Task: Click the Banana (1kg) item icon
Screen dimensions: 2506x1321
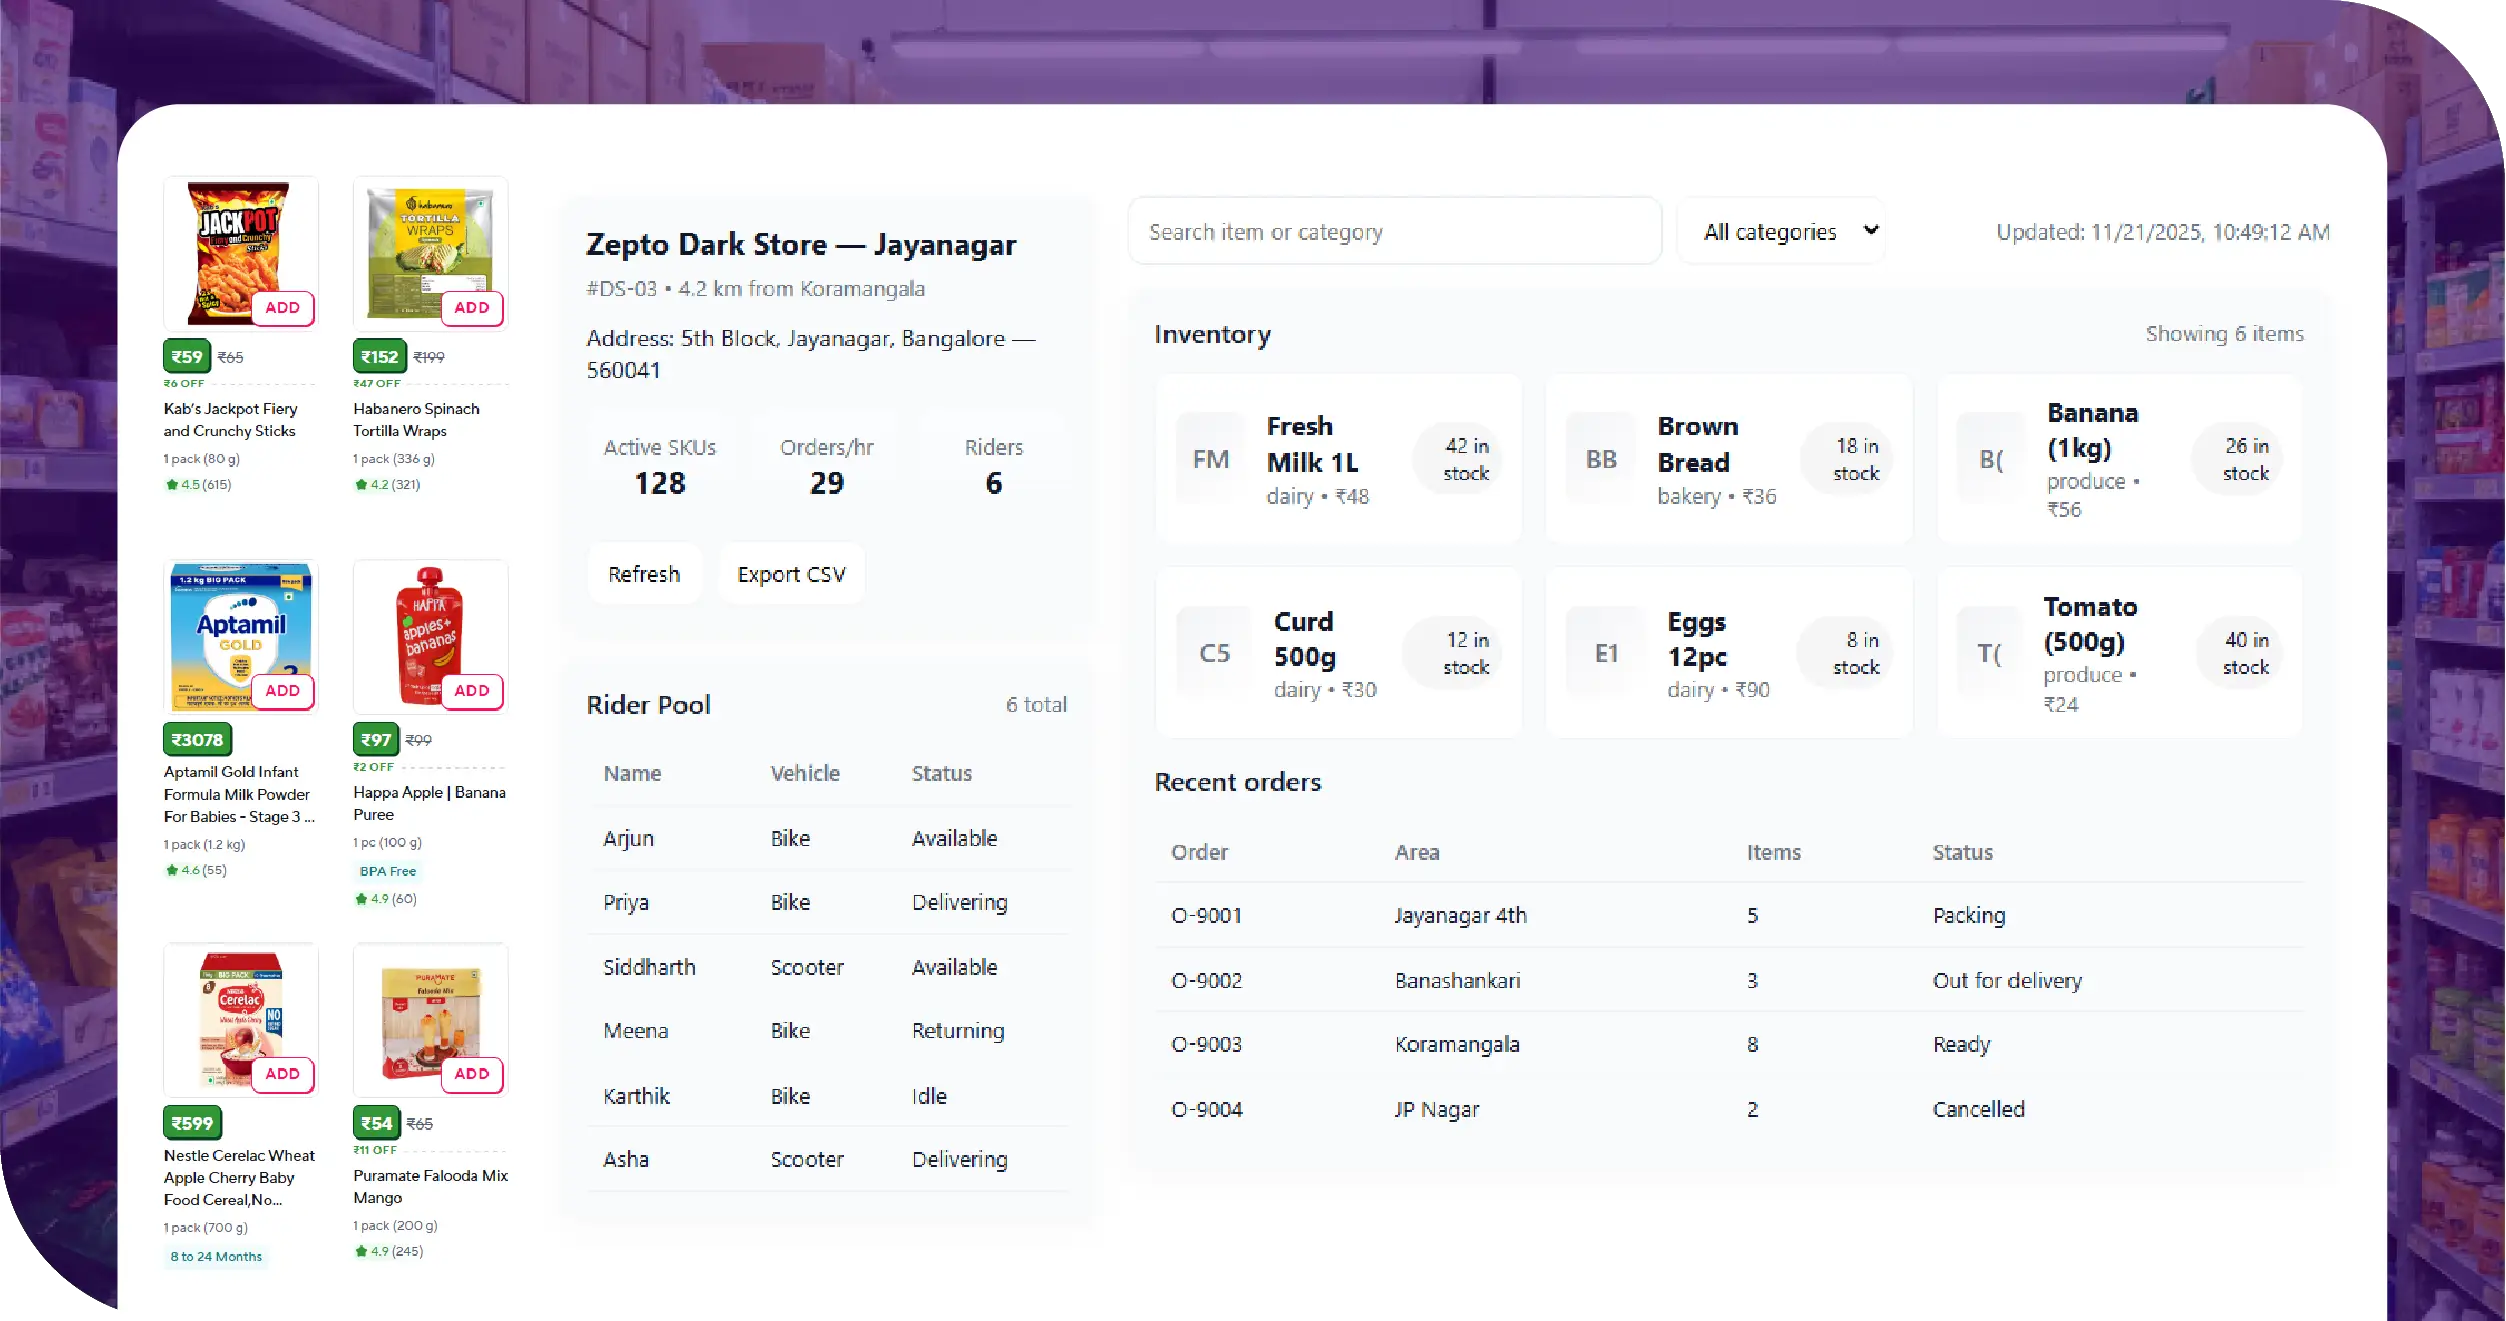Action: [1991, 459]
